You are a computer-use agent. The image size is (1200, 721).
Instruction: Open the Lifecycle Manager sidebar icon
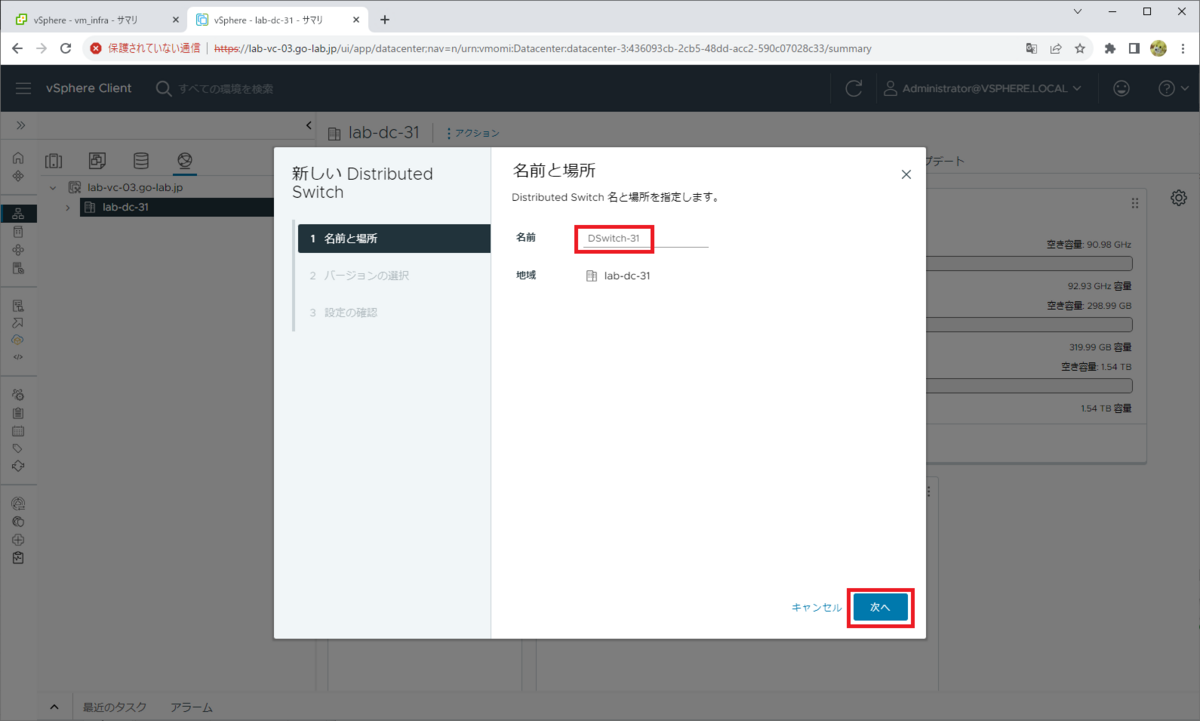pyautogui.click(x=18, y=466)
